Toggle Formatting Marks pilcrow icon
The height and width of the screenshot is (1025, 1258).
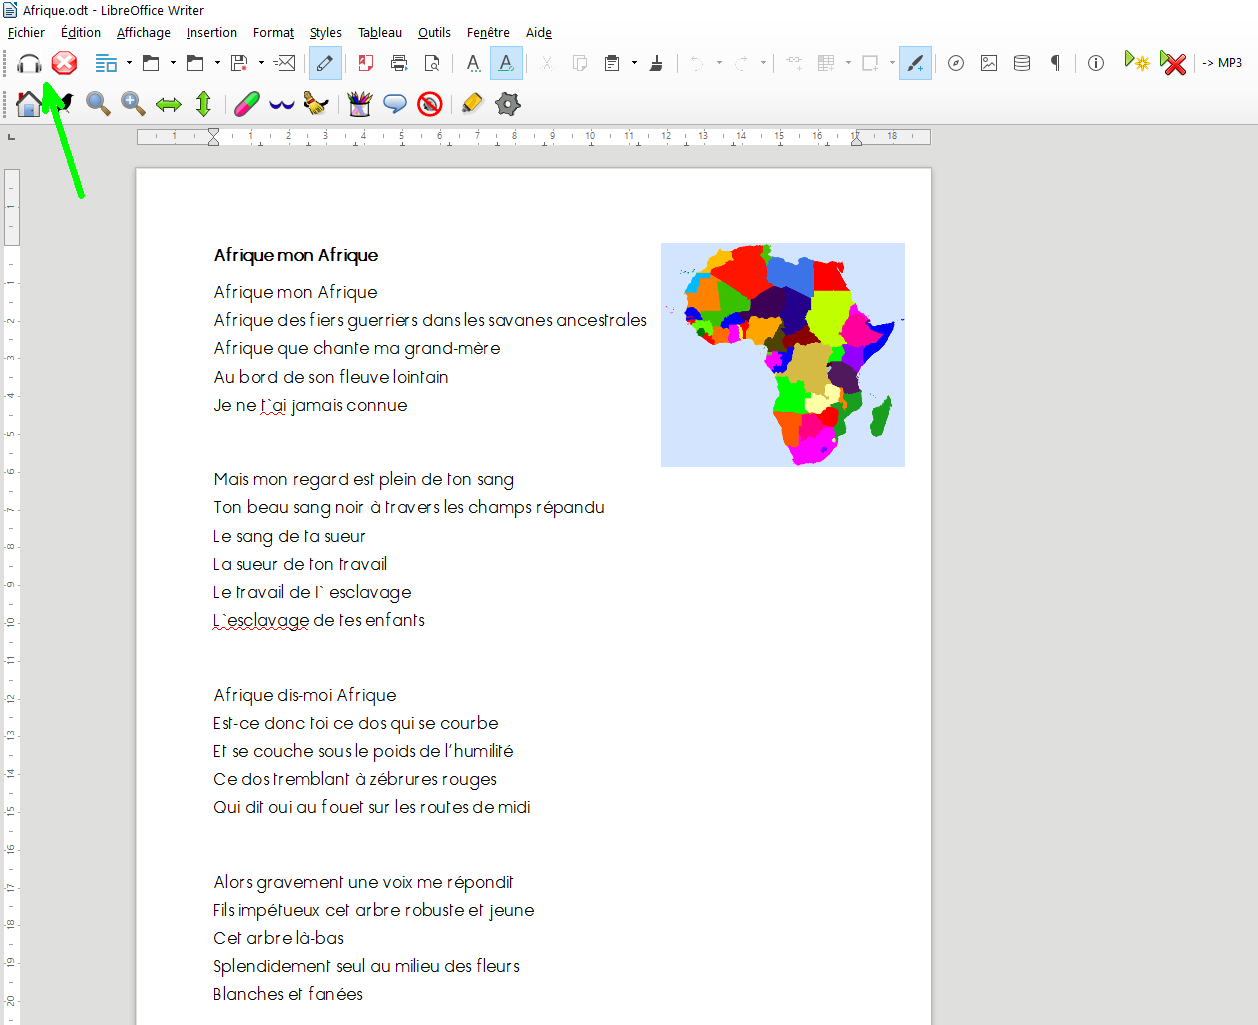click(x=1055, y=63)
